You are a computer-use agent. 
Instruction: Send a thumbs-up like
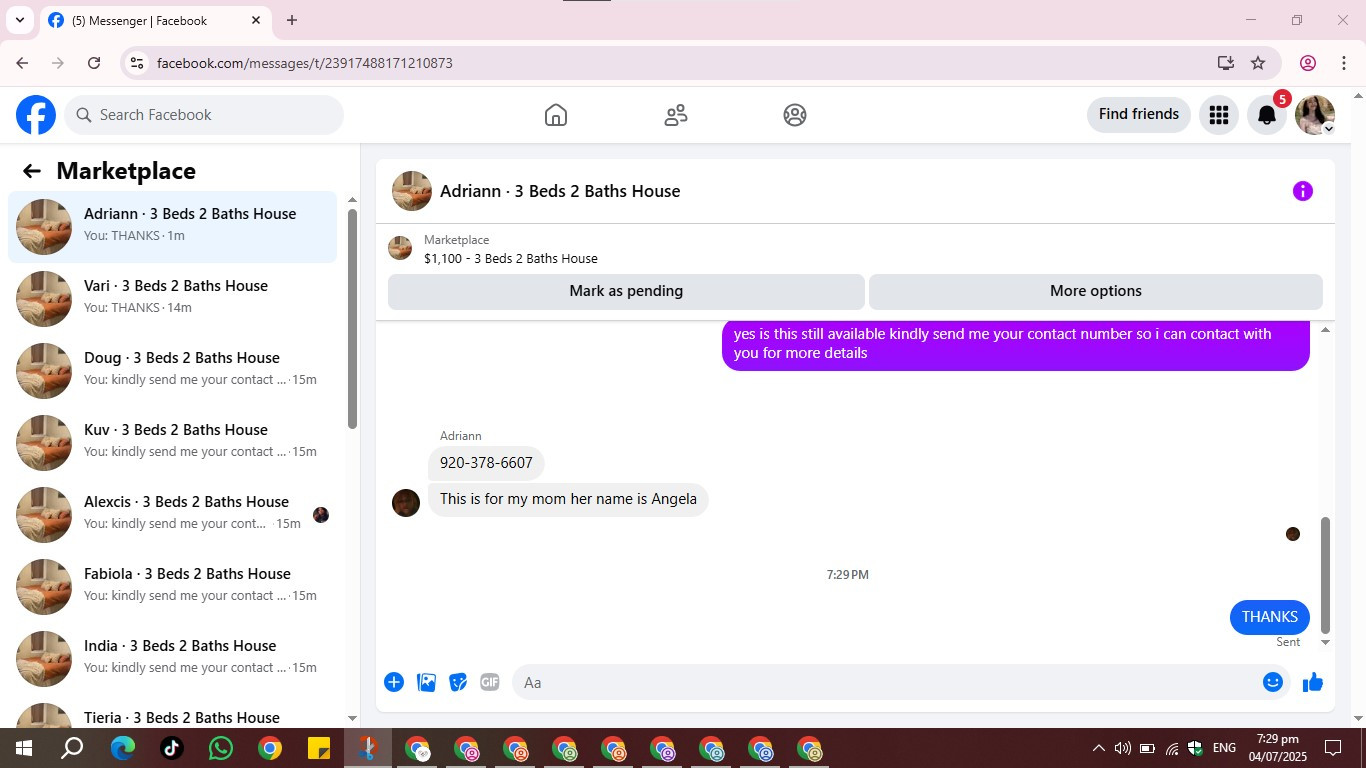[x=1313, y=682]
